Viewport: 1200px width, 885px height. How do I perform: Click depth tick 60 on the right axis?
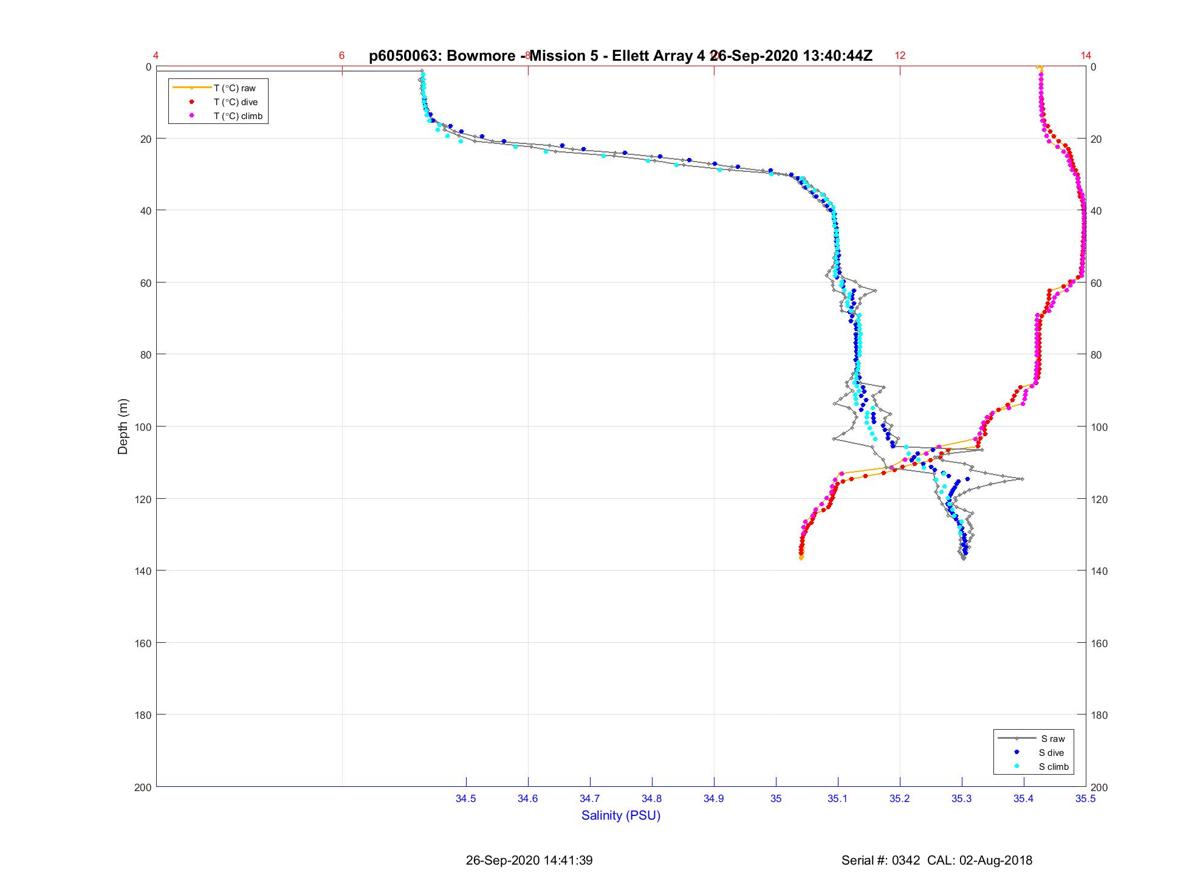[x=1097, y=283]
